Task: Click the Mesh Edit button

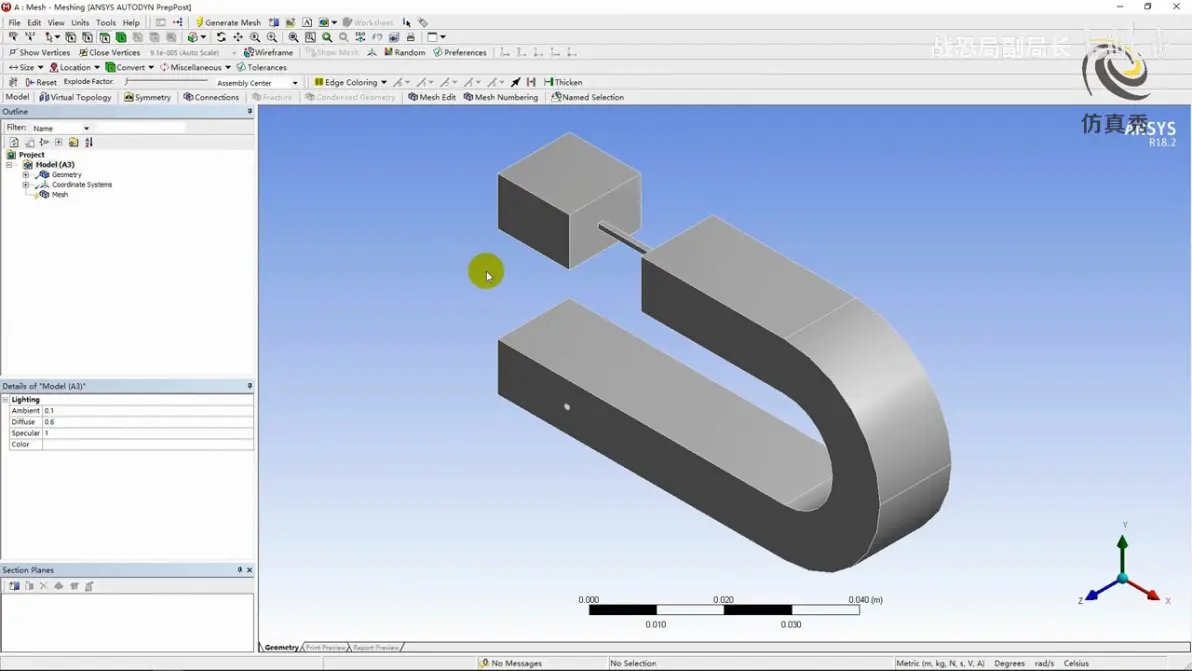Action: [432, 97]
